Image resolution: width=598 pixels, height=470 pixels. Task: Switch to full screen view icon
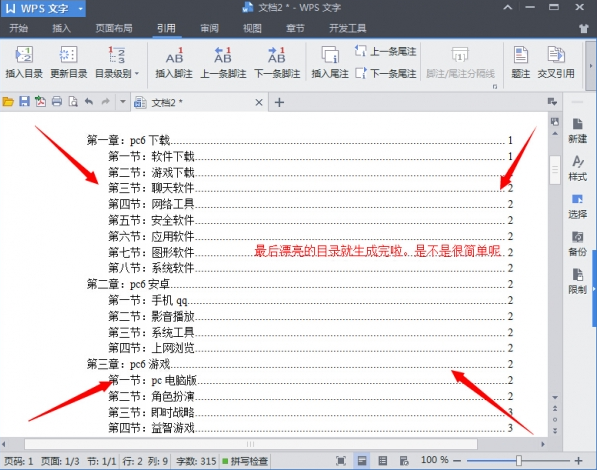(x=341, y=461)
